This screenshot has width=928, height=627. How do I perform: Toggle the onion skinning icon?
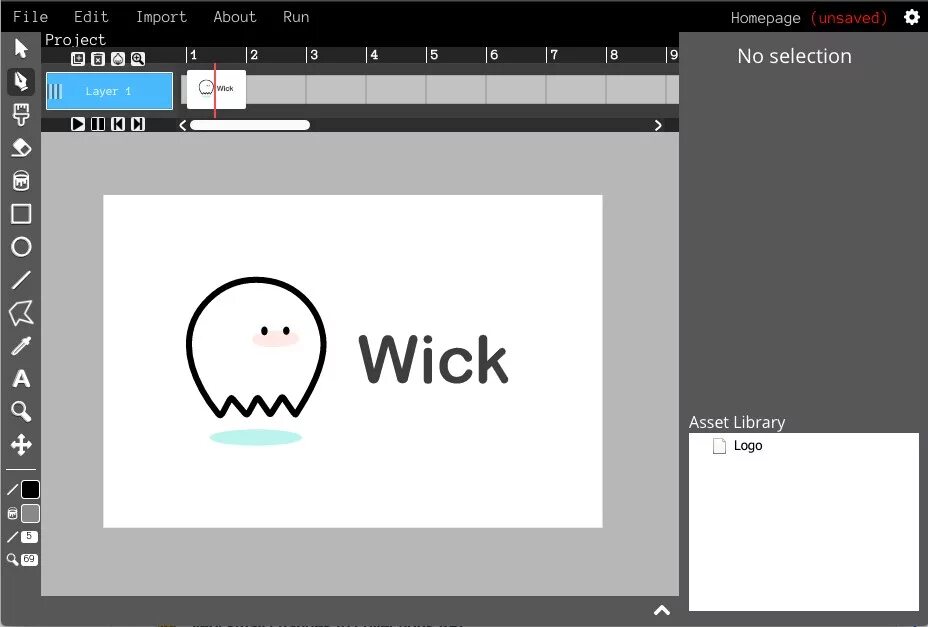118,59
